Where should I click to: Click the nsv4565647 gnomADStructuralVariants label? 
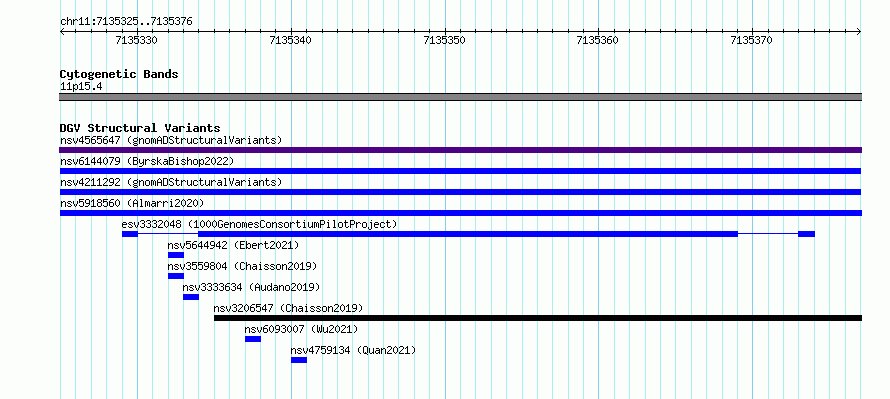[171, 140]
